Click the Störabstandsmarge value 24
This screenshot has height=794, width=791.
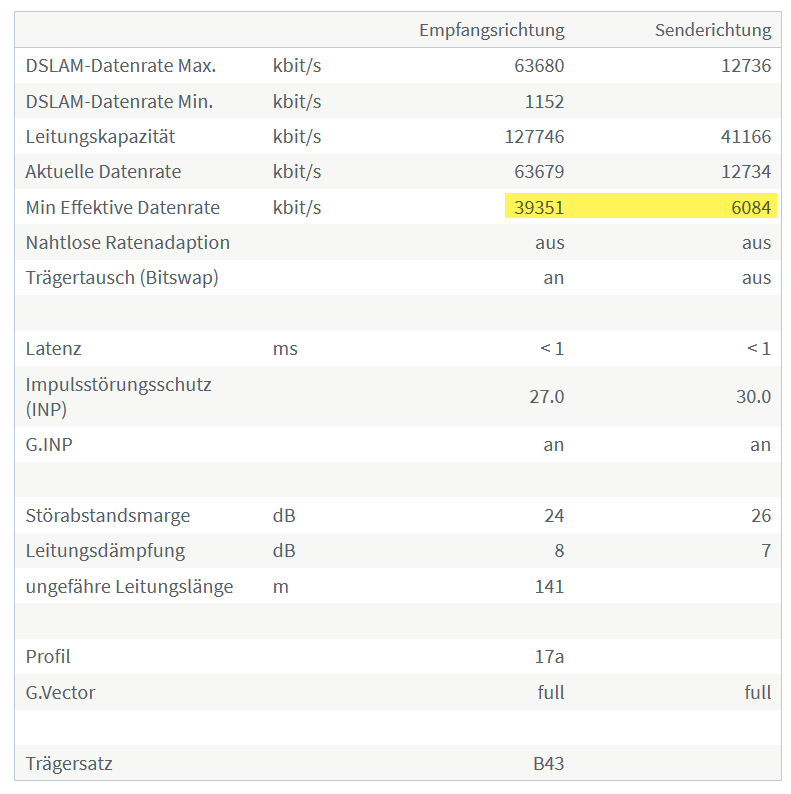(554, 515)
